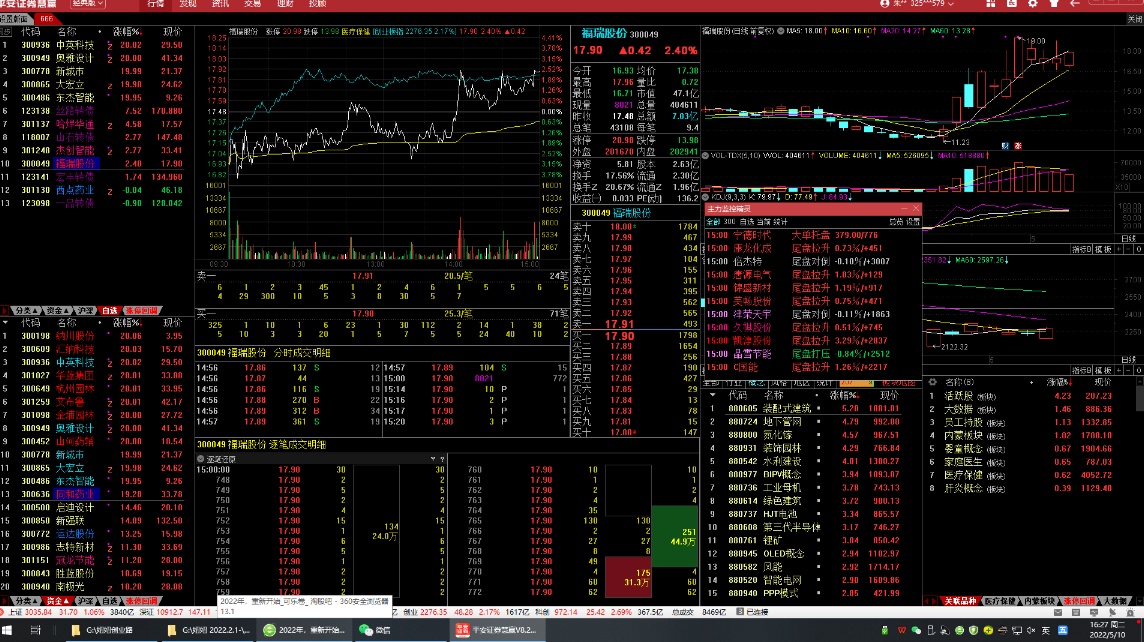Open the Windows Start button
The height and width of the screenshot is (642, 1144).
click(x=7, y=630)
